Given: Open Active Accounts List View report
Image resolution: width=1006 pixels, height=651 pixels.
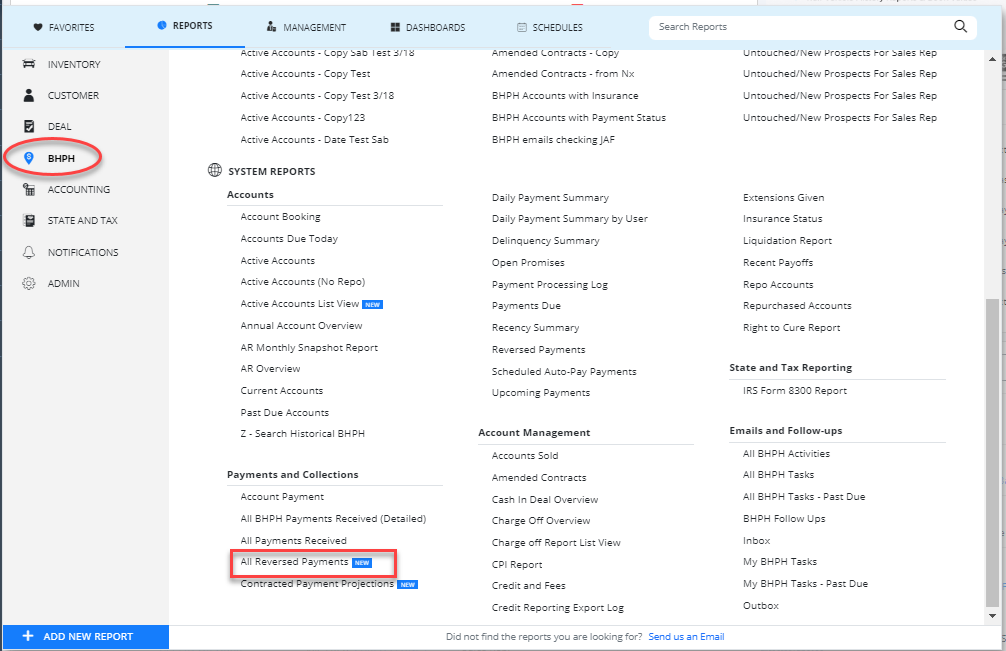Looking at the screenshot, I should [300, 303].
